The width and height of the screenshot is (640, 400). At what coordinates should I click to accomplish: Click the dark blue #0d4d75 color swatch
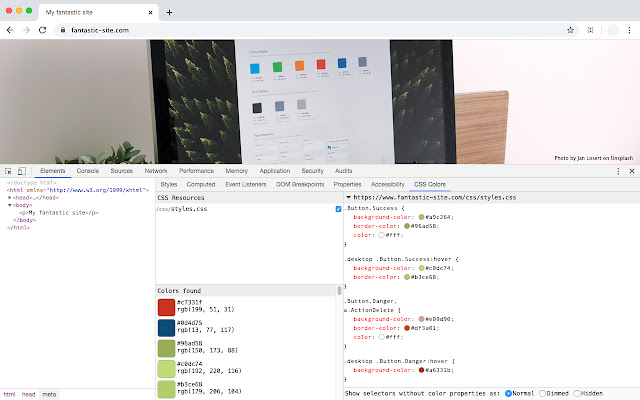pyautogui.click(x=166, y=327)
